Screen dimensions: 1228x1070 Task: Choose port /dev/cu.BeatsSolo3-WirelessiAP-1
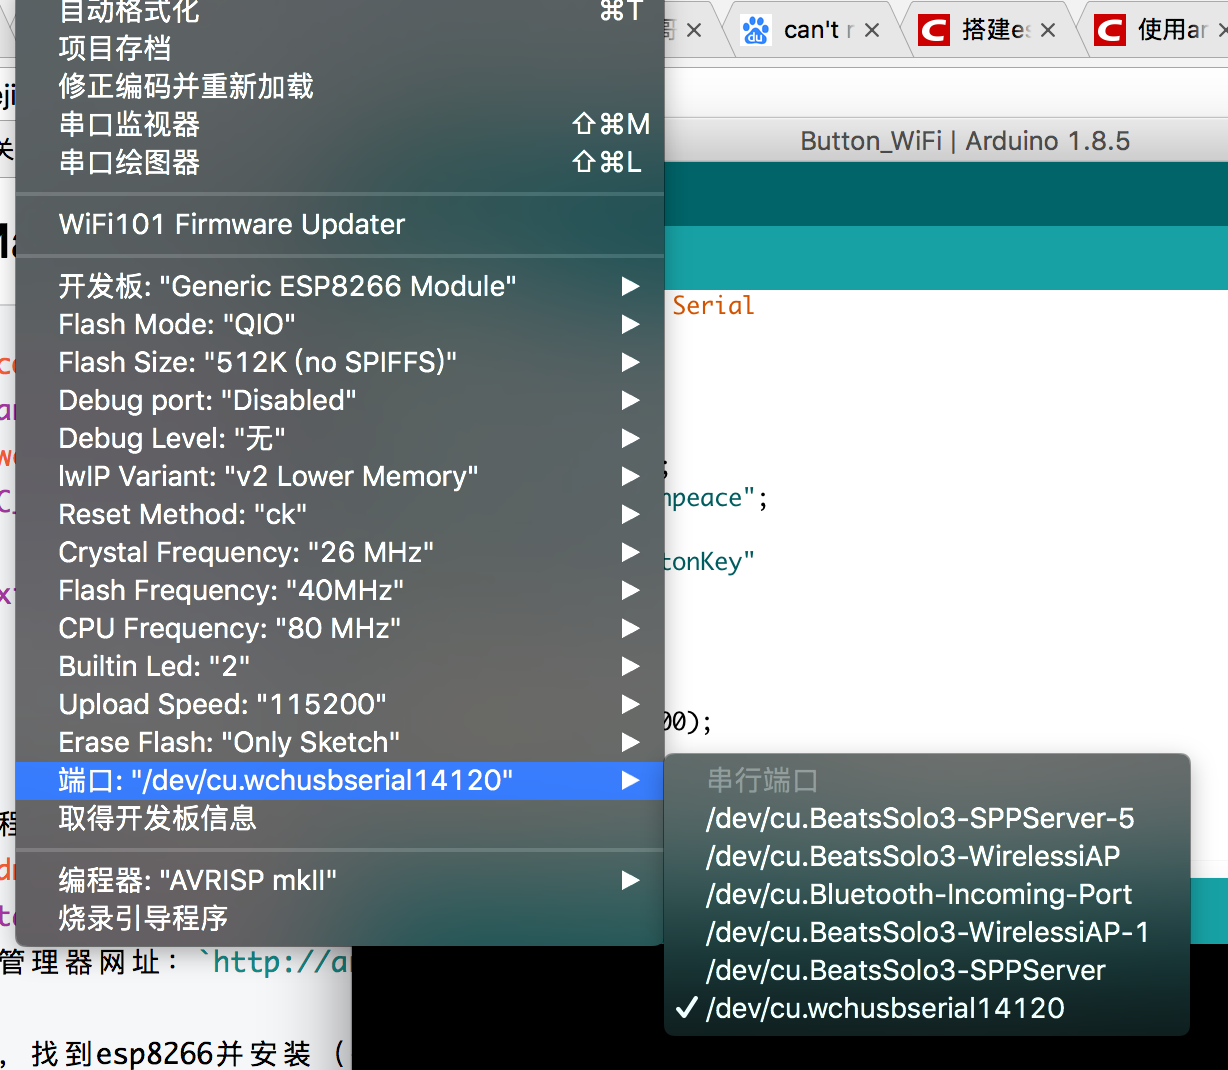click(x=927, y=932)
